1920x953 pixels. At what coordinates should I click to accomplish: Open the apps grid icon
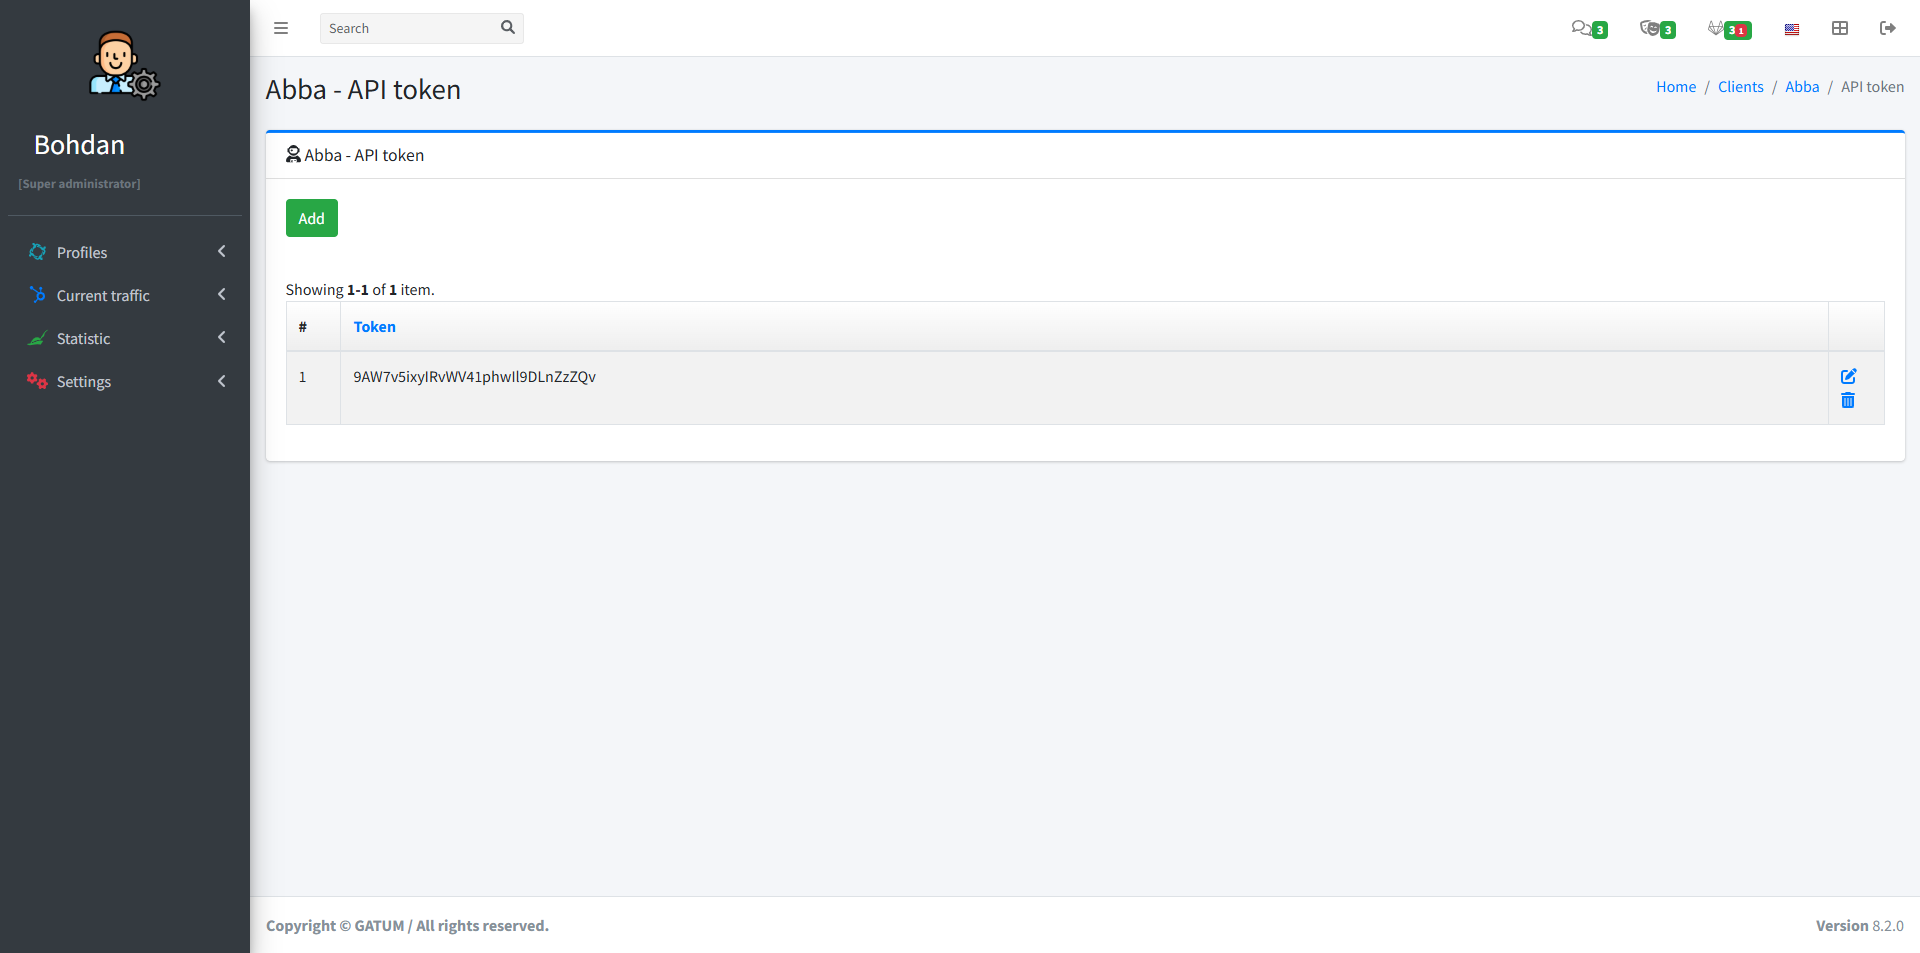click(x=1840, y=28)
